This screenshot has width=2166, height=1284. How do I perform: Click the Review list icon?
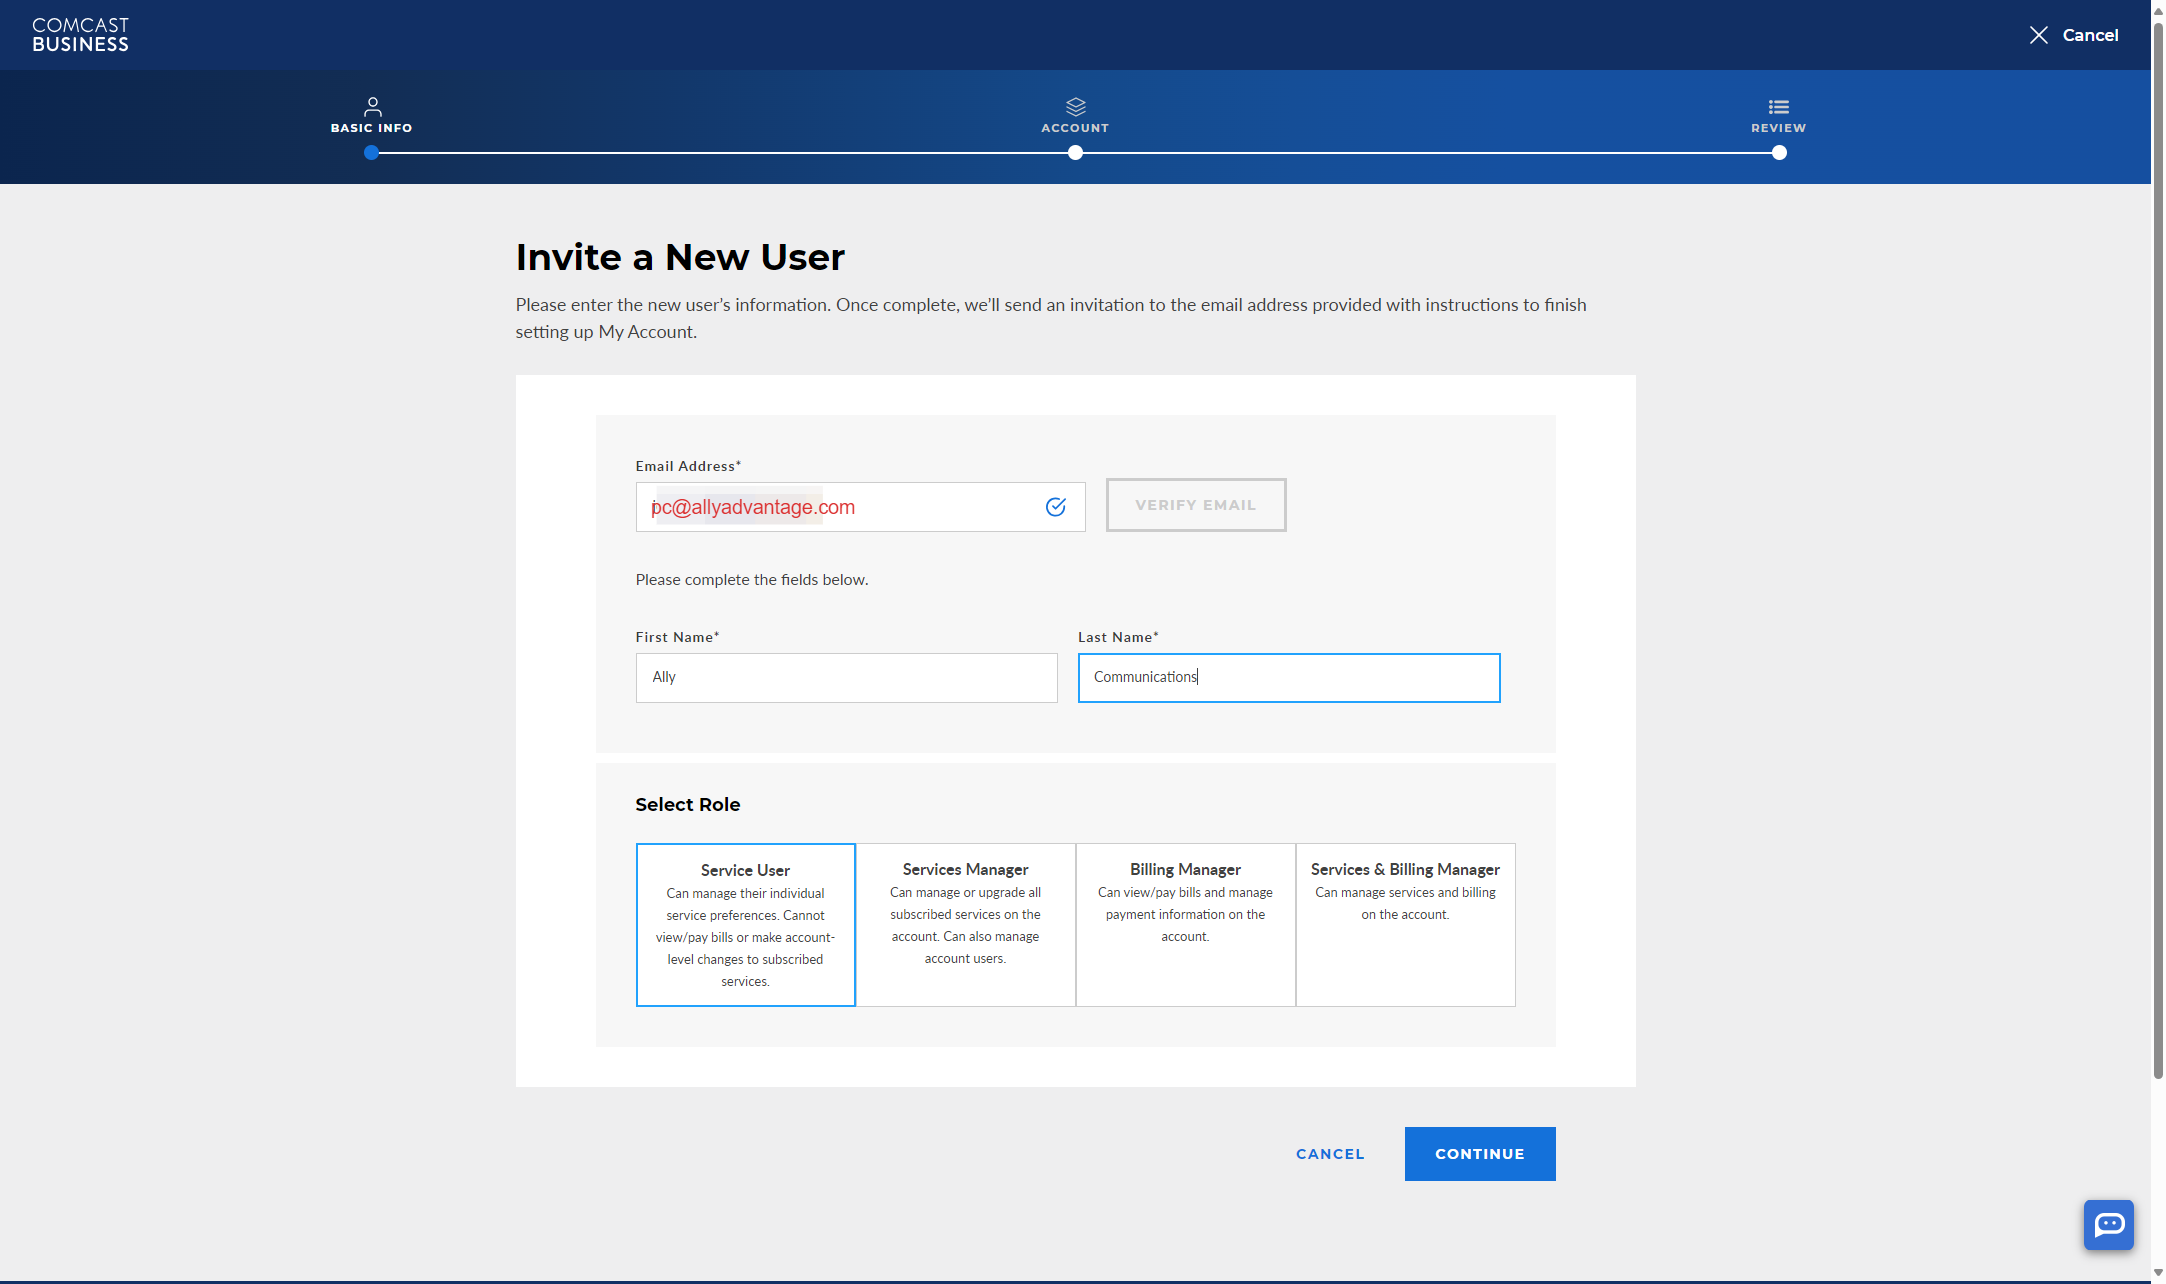[x=1778, y=106]
